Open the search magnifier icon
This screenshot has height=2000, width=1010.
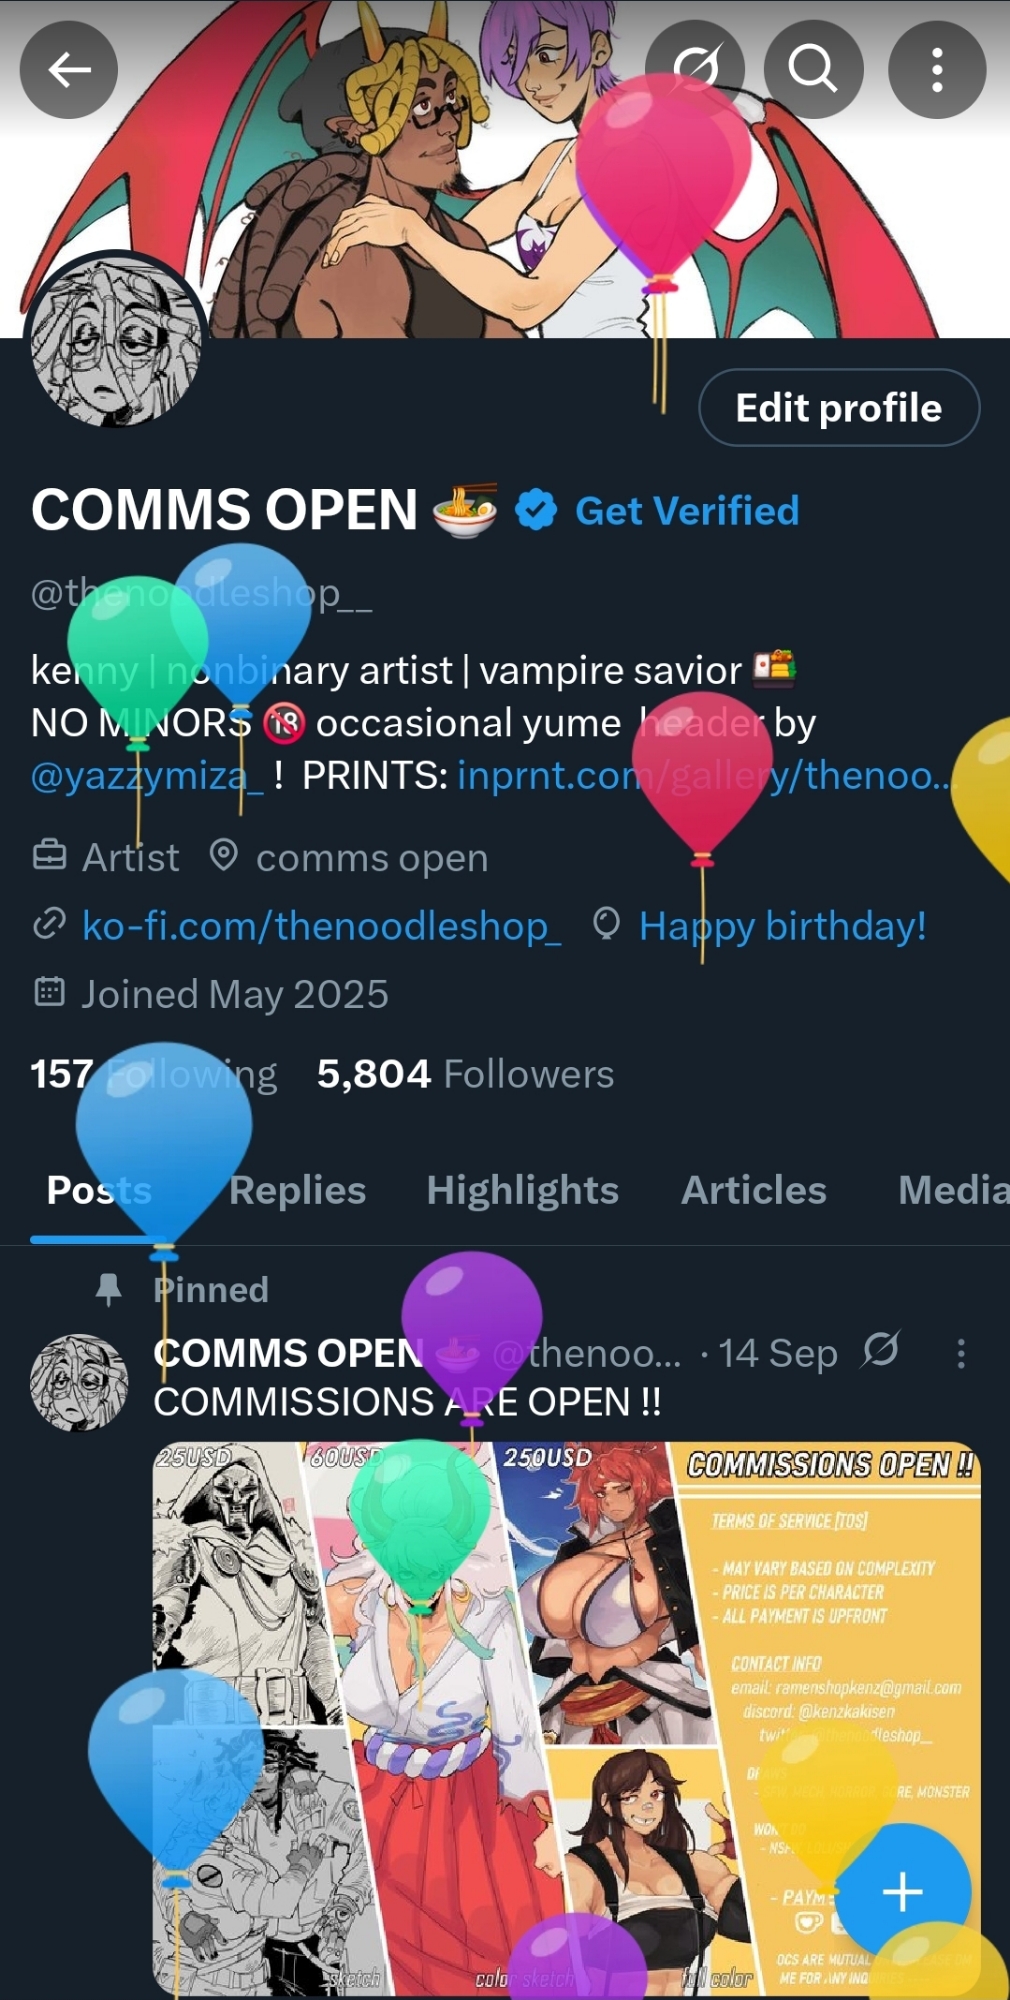click(x=813, y=70)
